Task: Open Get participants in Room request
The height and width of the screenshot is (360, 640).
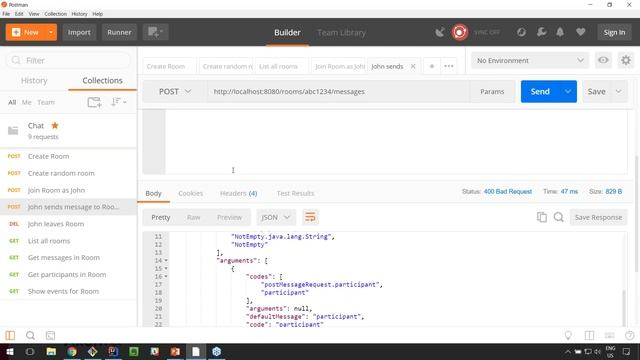Action: 69,275
